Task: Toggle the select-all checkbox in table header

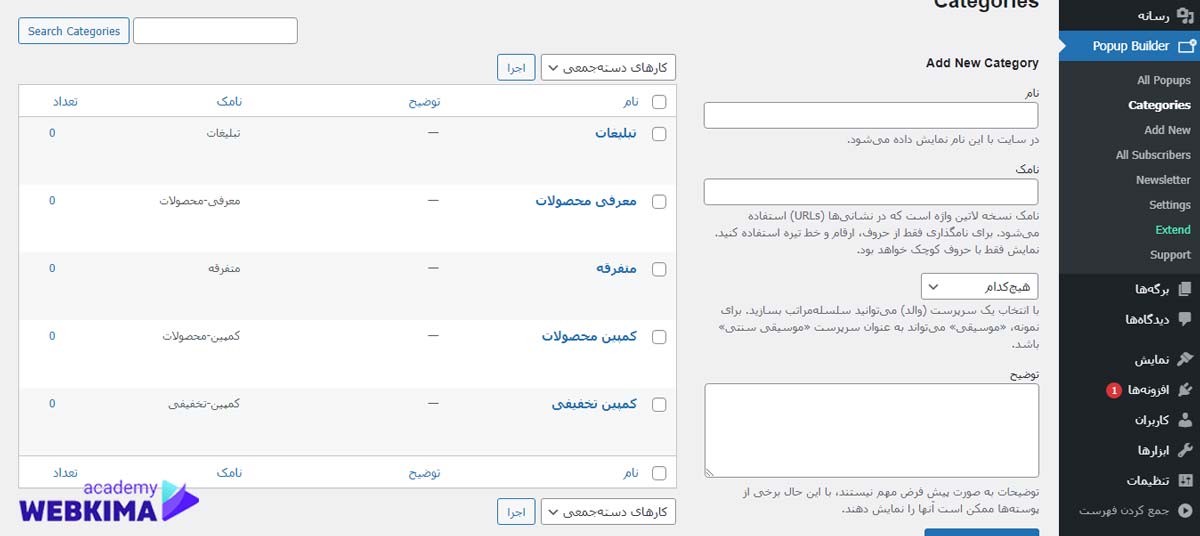Action: [659, 101]
